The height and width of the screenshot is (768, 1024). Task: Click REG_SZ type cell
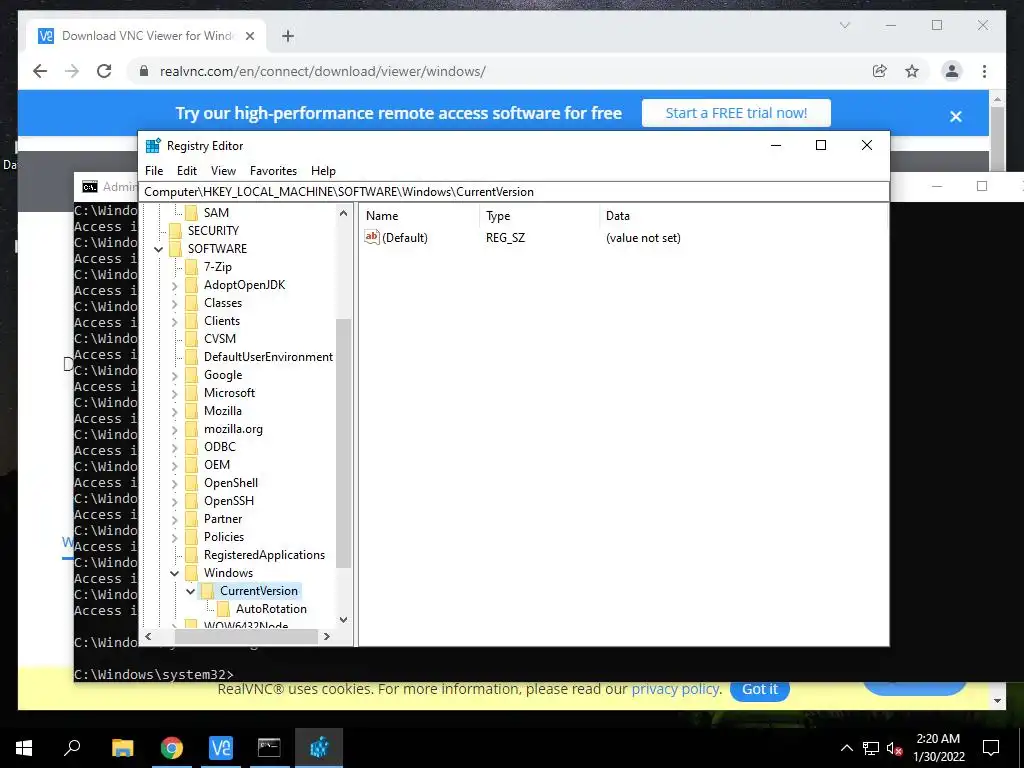coord(505,238)
